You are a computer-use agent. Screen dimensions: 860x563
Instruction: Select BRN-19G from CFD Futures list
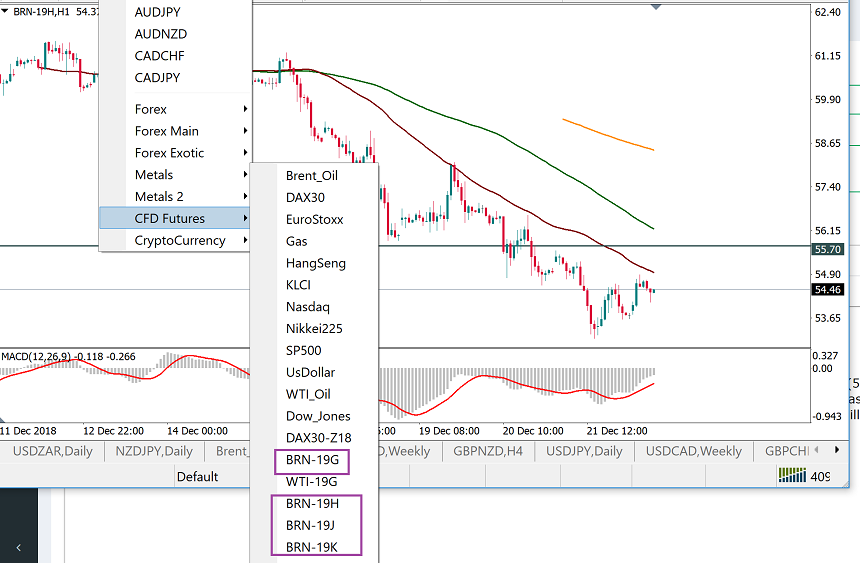pyautogui.click(x=312, y=460)
